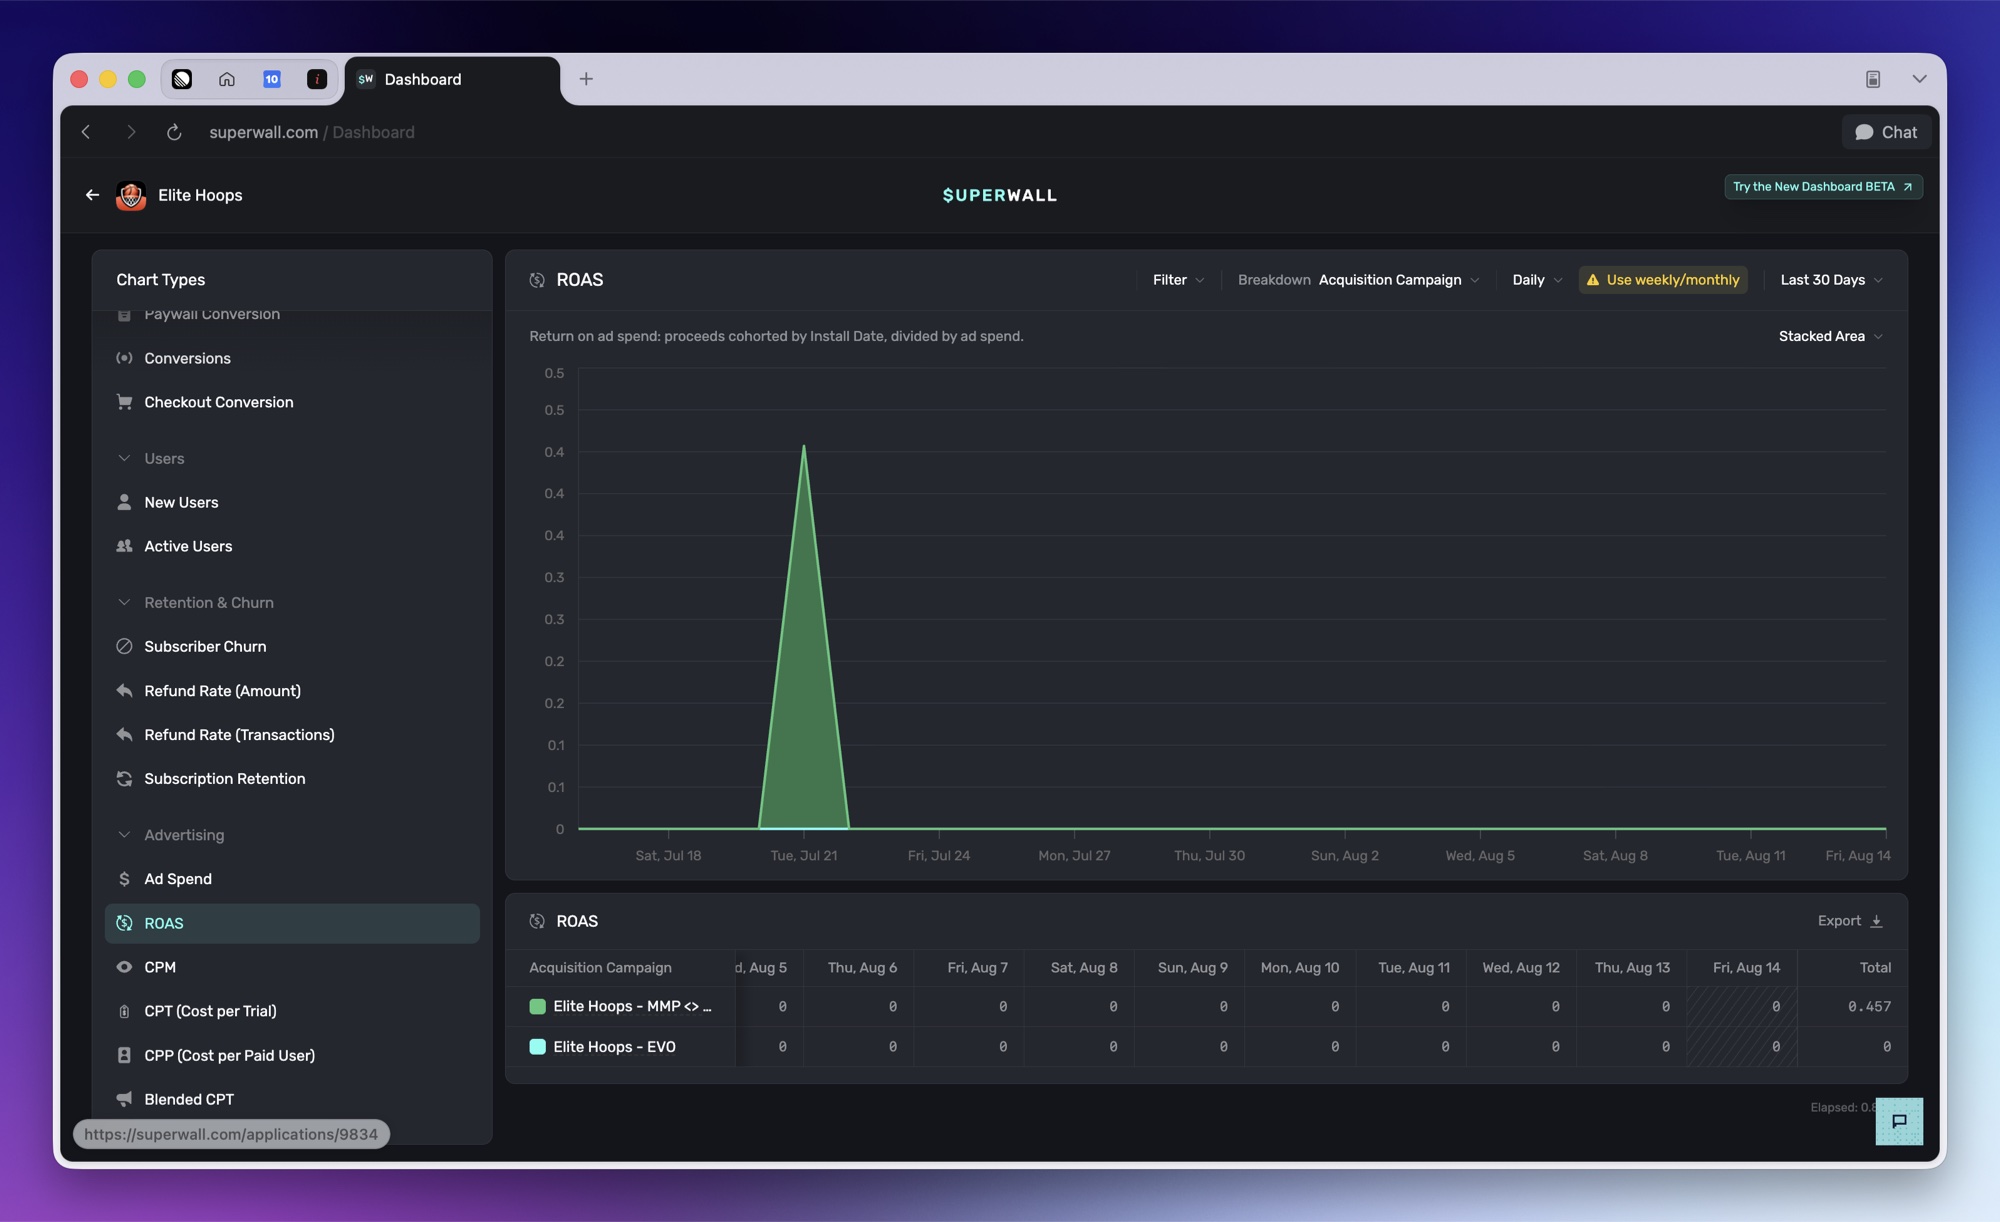This screenshot has width=2000, height=1222.
Task: Click the browser forward navigation arrow
Action: pos(131,132)
